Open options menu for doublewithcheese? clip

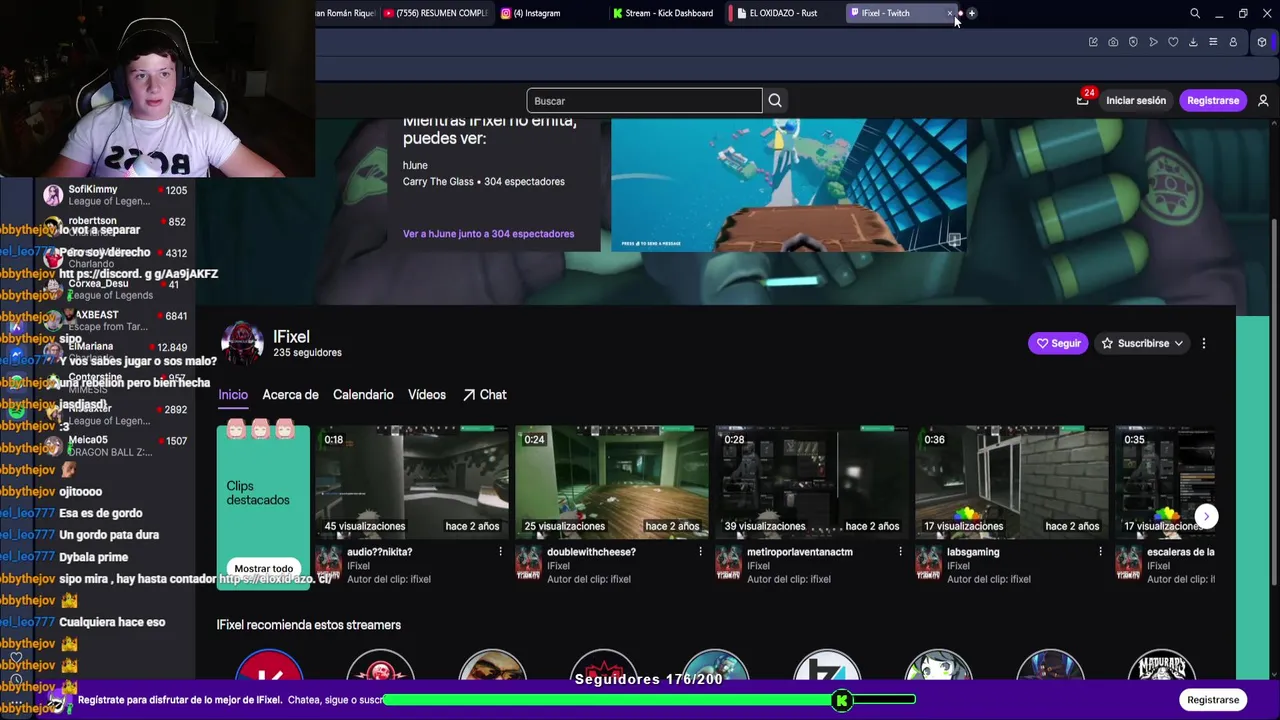click(x=700, y=552)
